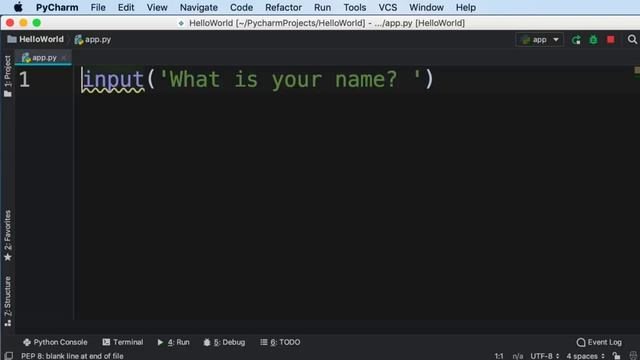Open Search Everywhere magnifier icon

click(x=632, y=40)
